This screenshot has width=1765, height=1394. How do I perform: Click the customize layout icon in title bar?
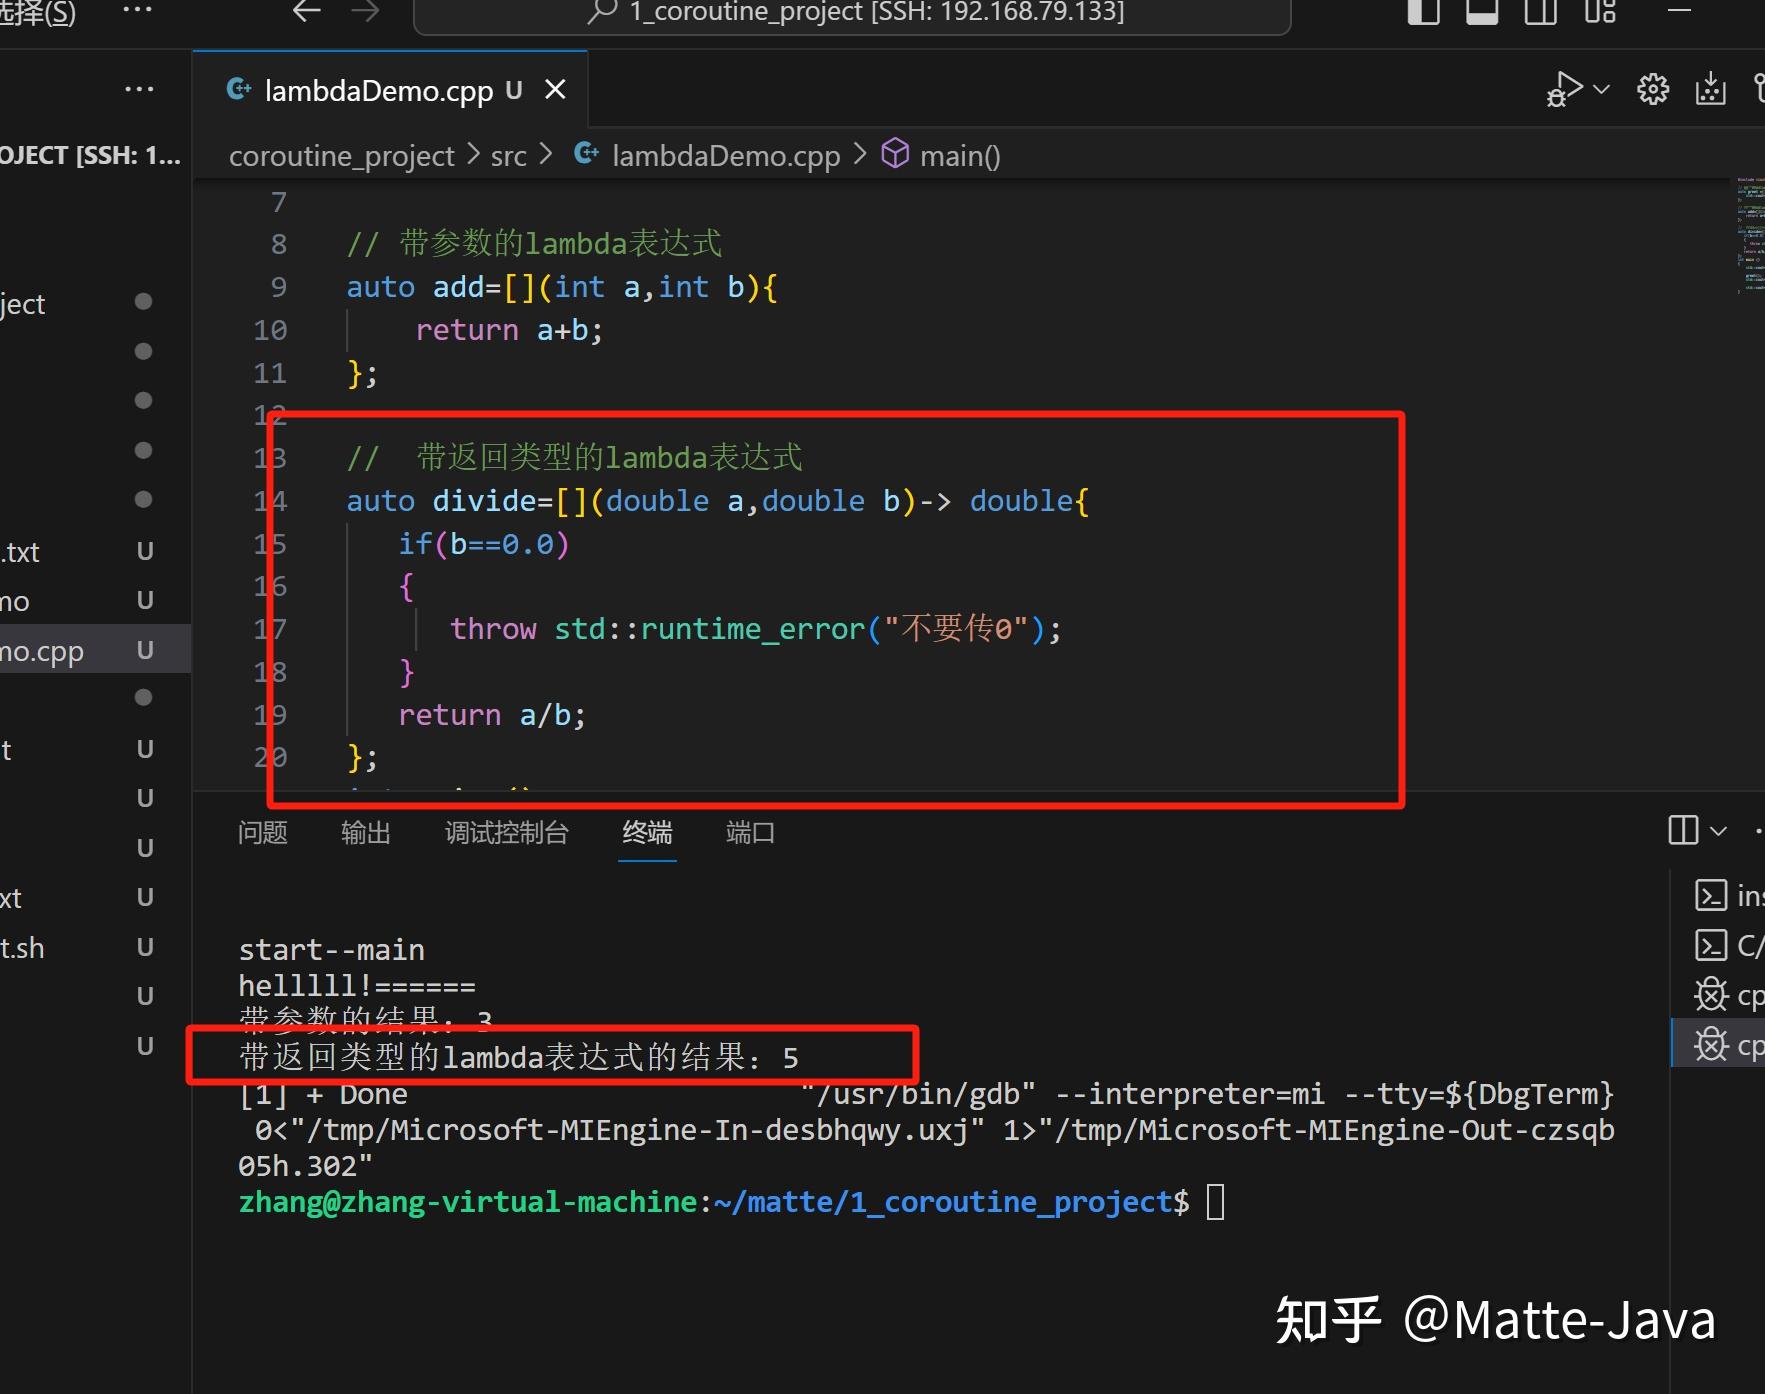(x=1599, y=13)
